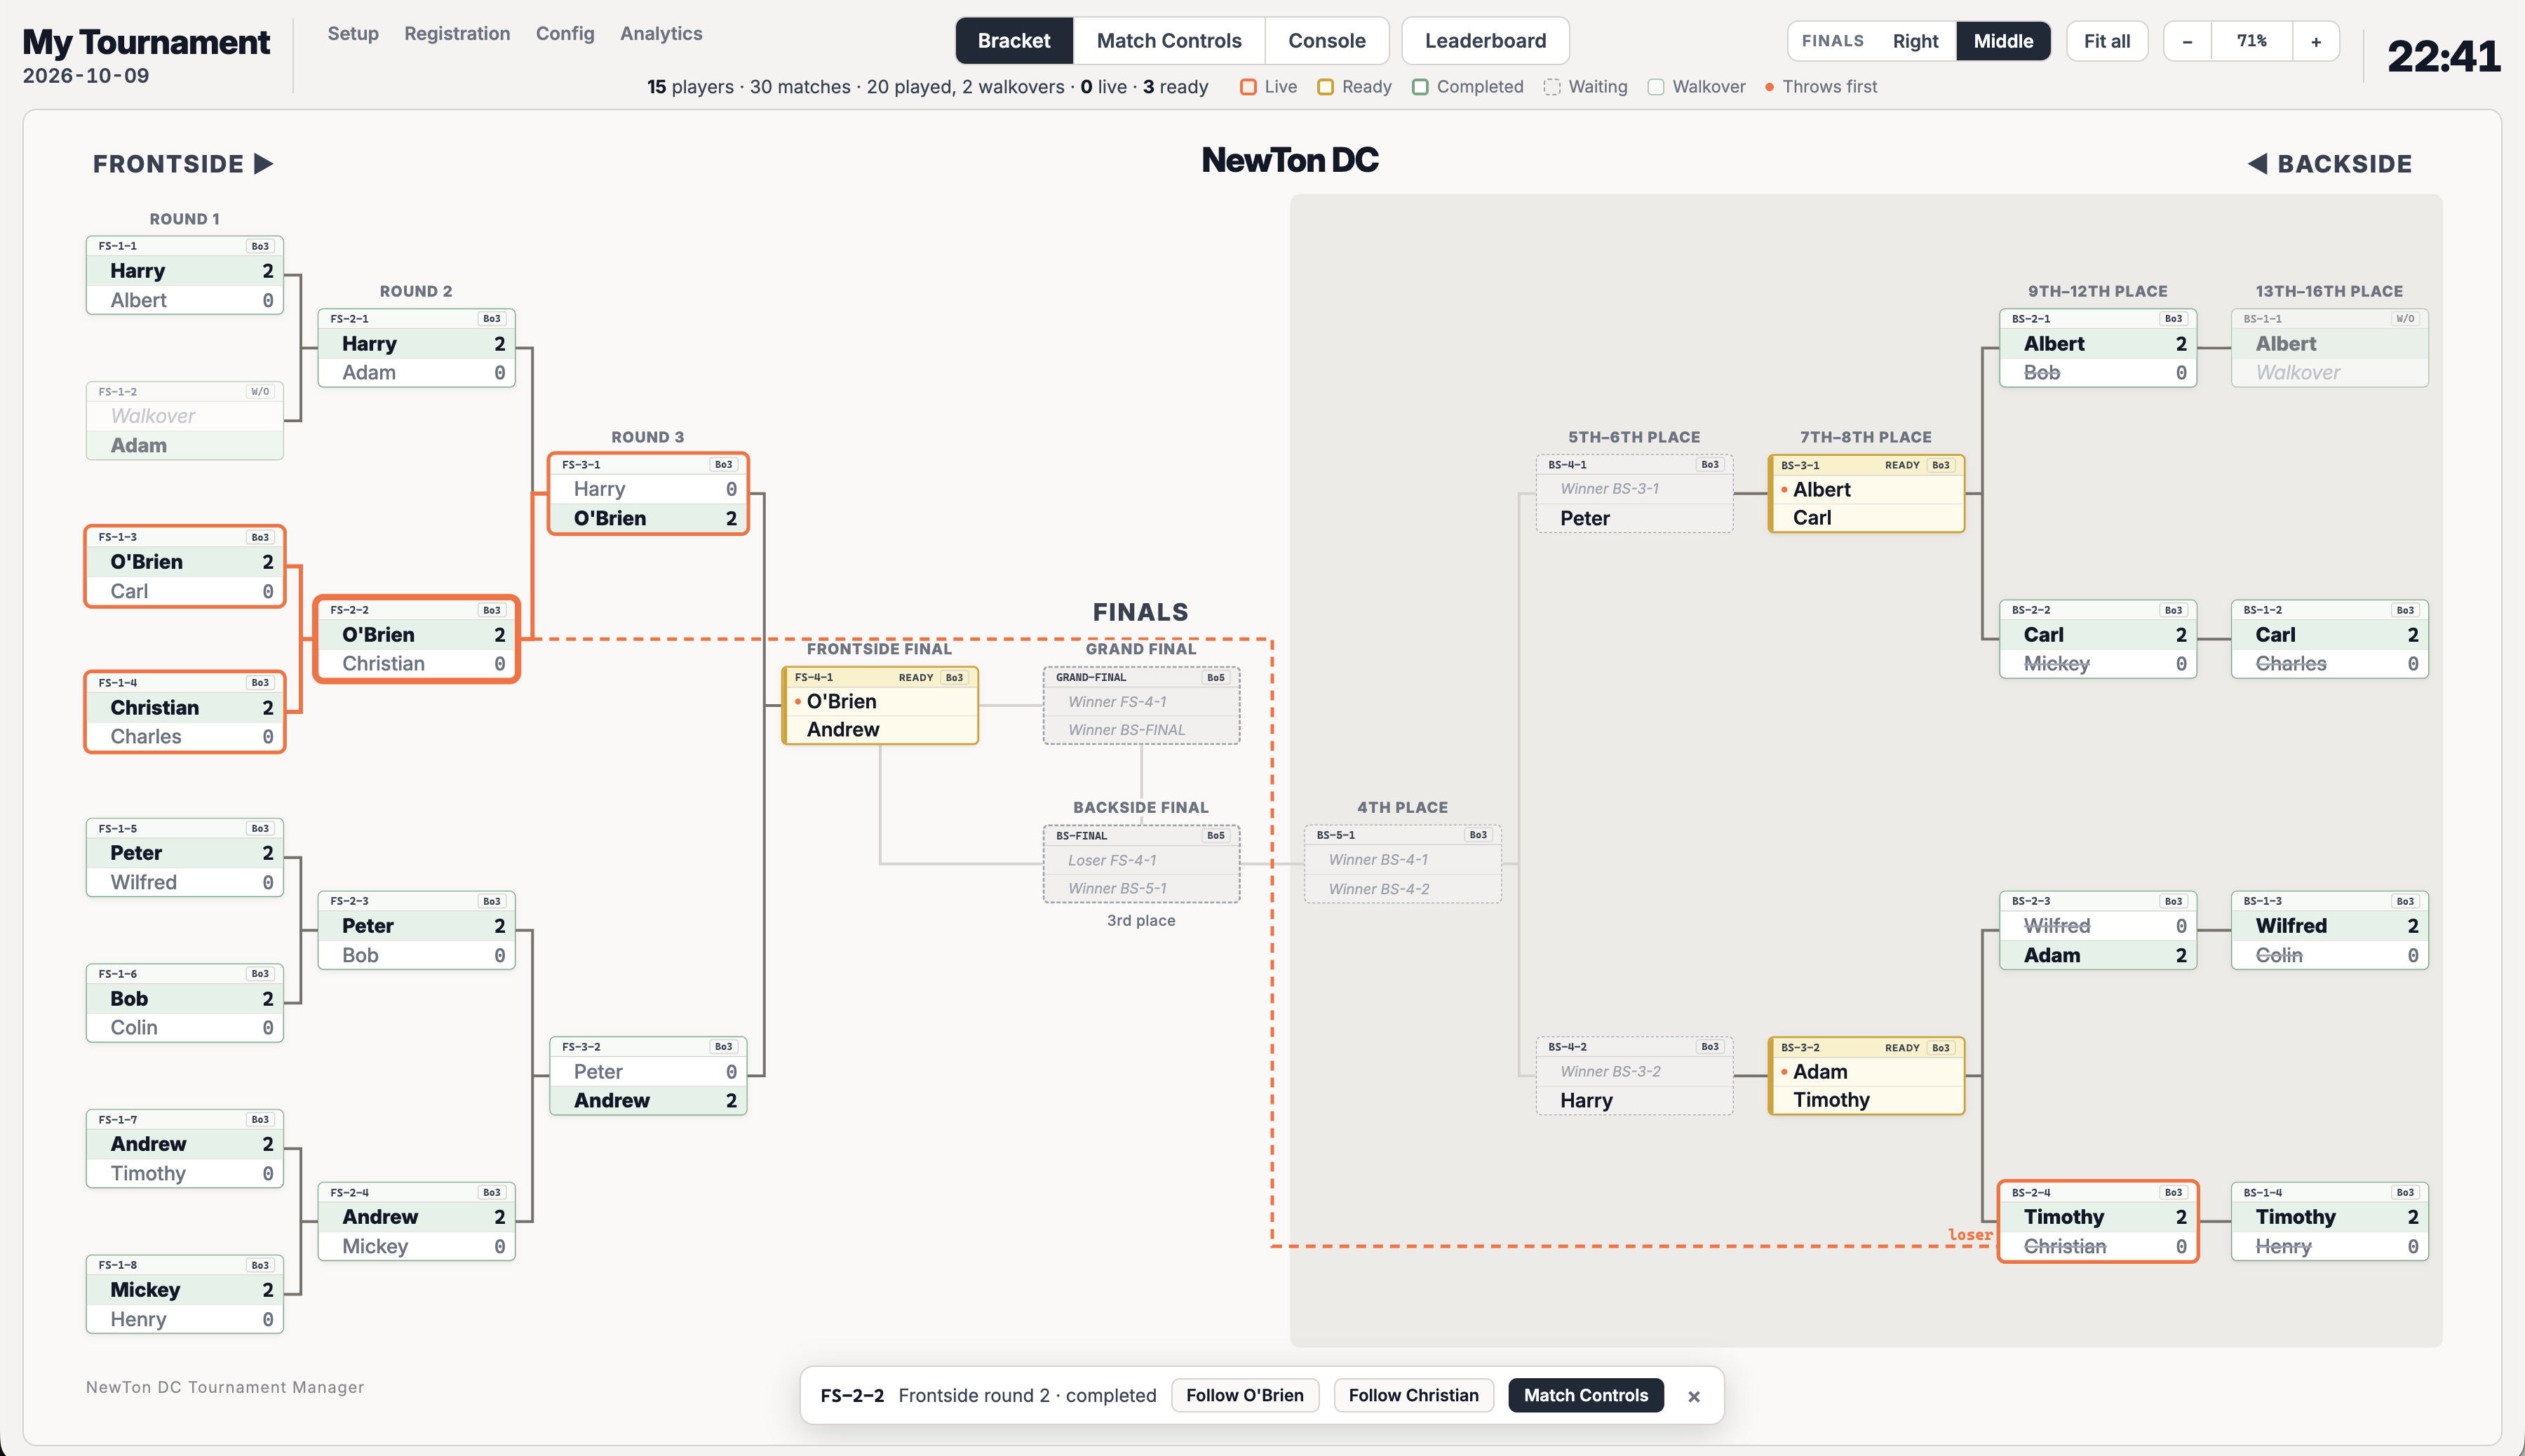Zoom out with the minus button

(x=2187, y=41)
